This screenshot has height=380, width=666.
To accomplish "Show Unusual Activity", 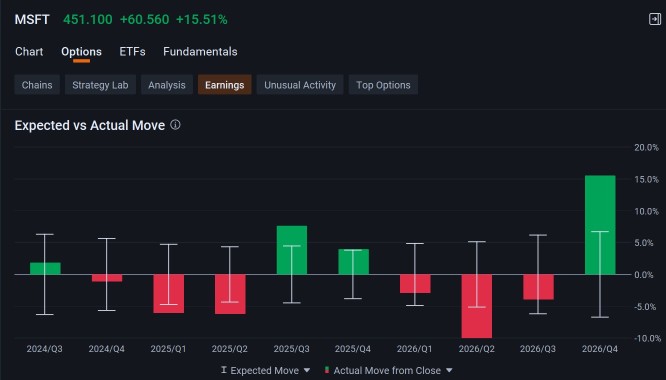I will 300,85.
